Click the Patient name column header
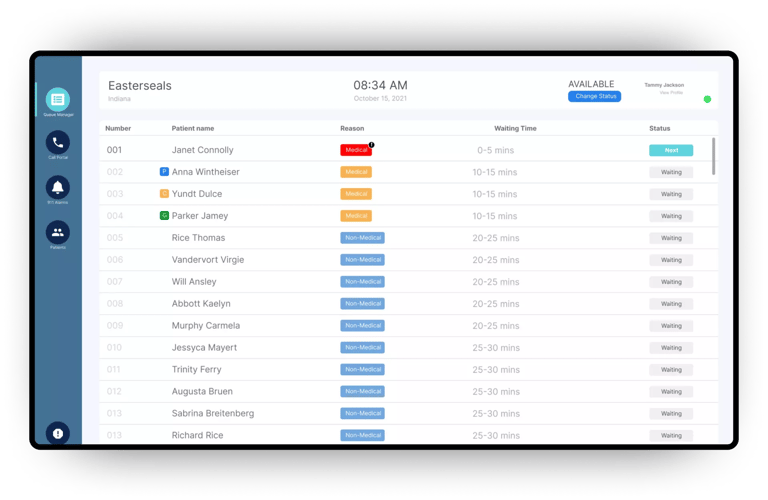This screenshot has height=500, width=768. click(x=192, y=128)
